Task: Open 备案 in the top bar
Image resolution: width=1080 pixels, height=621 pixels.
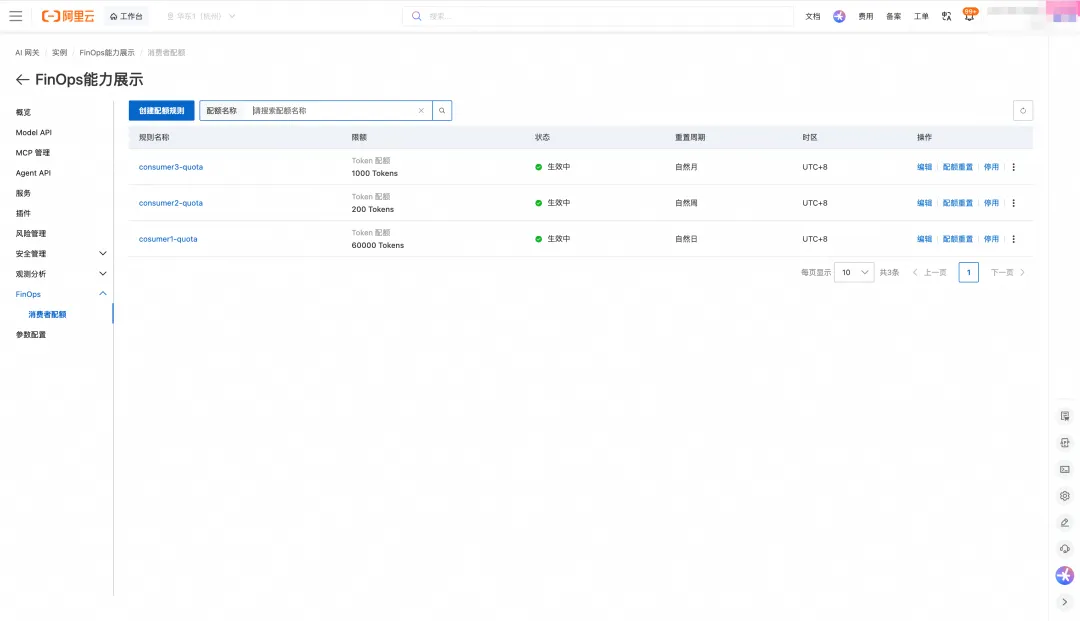Action: (x=893, y=17)
